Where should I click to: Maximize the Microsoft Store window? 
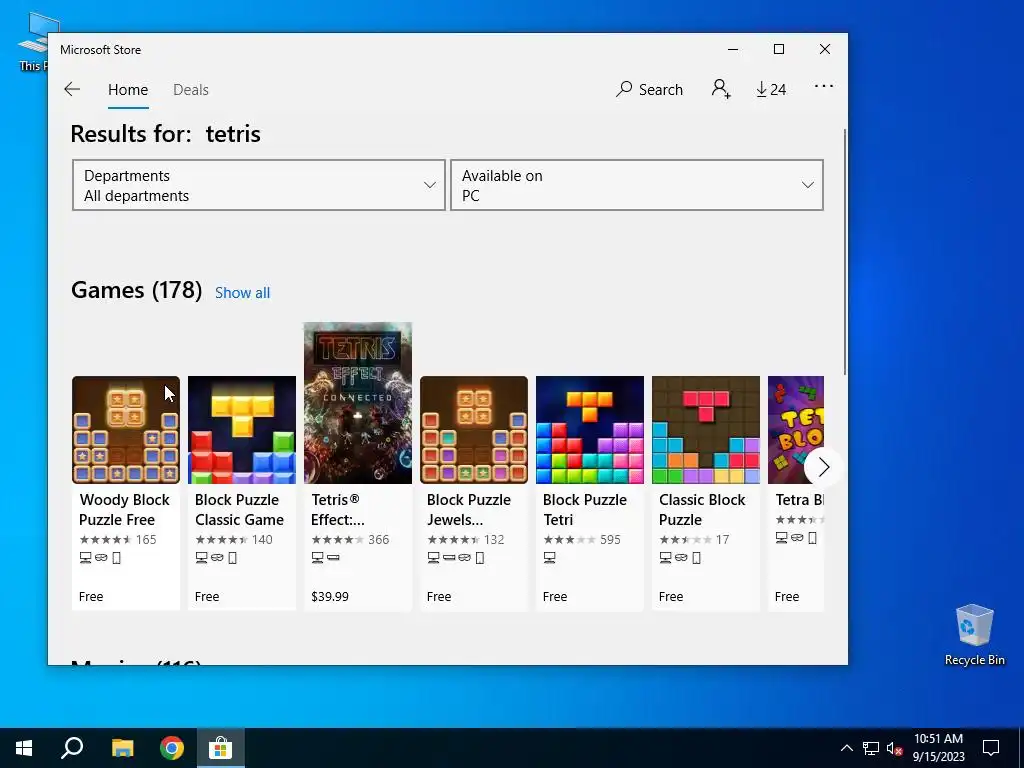coord(778,50)
